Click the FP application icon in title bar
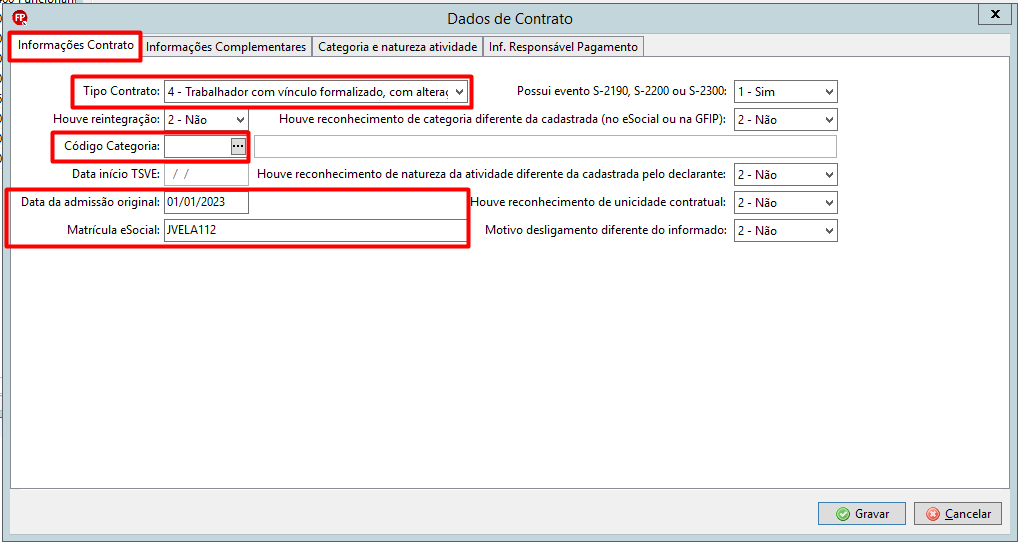The image size is (1018, 545). [20, 18]
